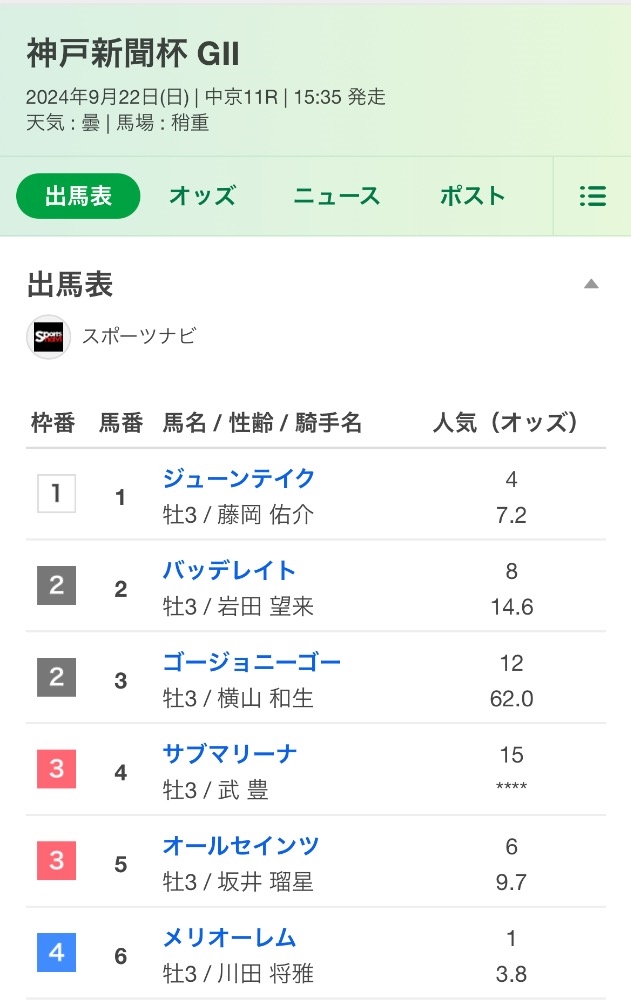Click the 馬番 column header
The width and height of the screenshot is (631, 1000).
[x=121, y=423]
